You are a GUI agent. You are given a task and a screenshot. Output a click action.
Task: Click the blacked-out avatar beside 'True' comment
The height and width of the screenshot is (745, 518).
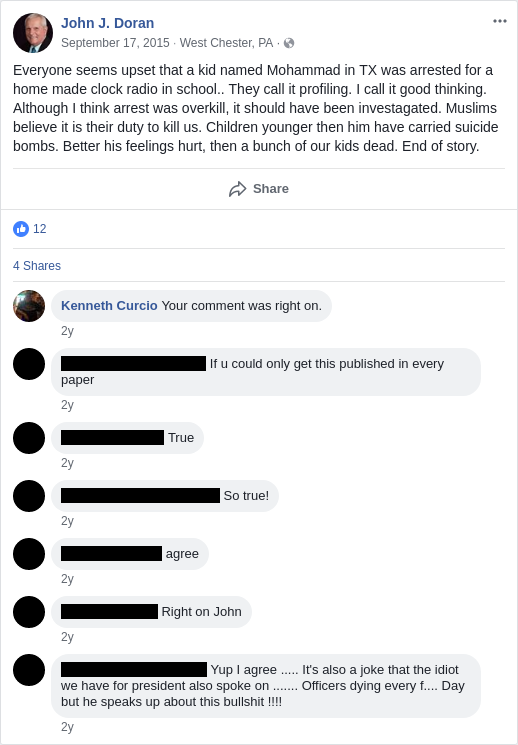(x=29, y=438)
